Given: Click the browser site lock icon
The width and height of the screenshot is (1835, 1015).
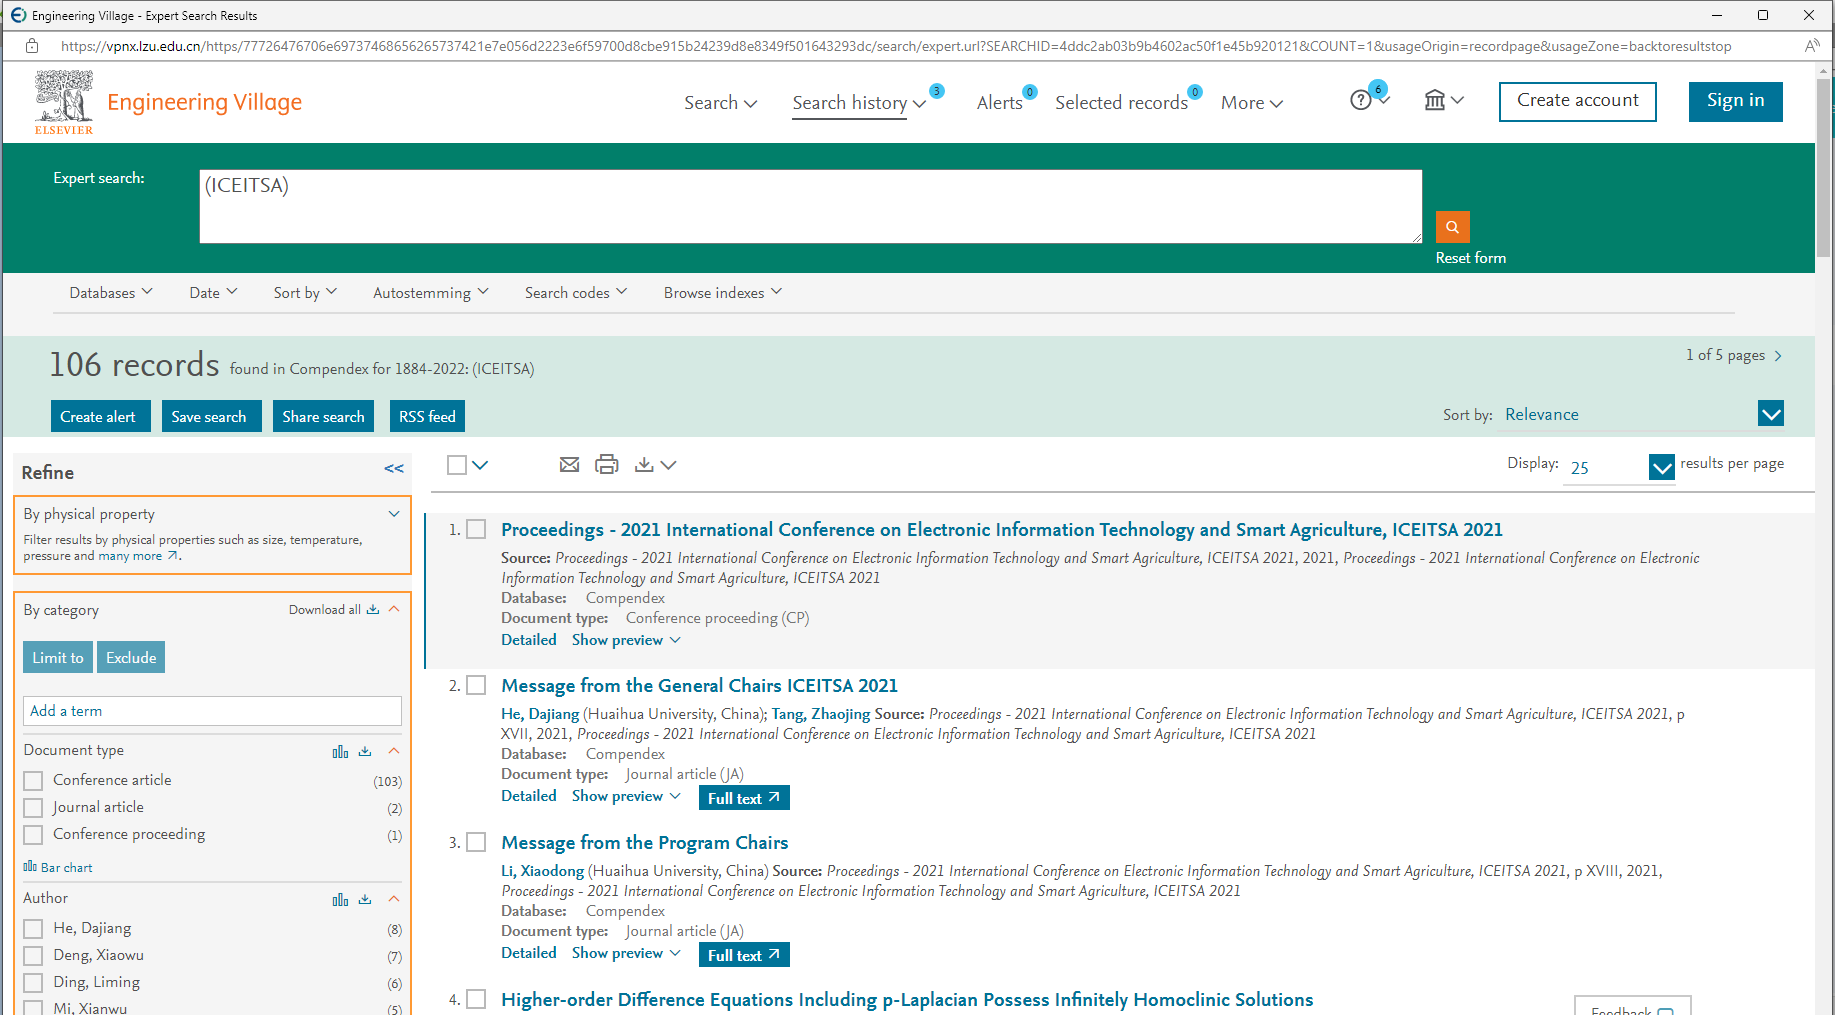Looking at the screenshot, I should point(32,46).
